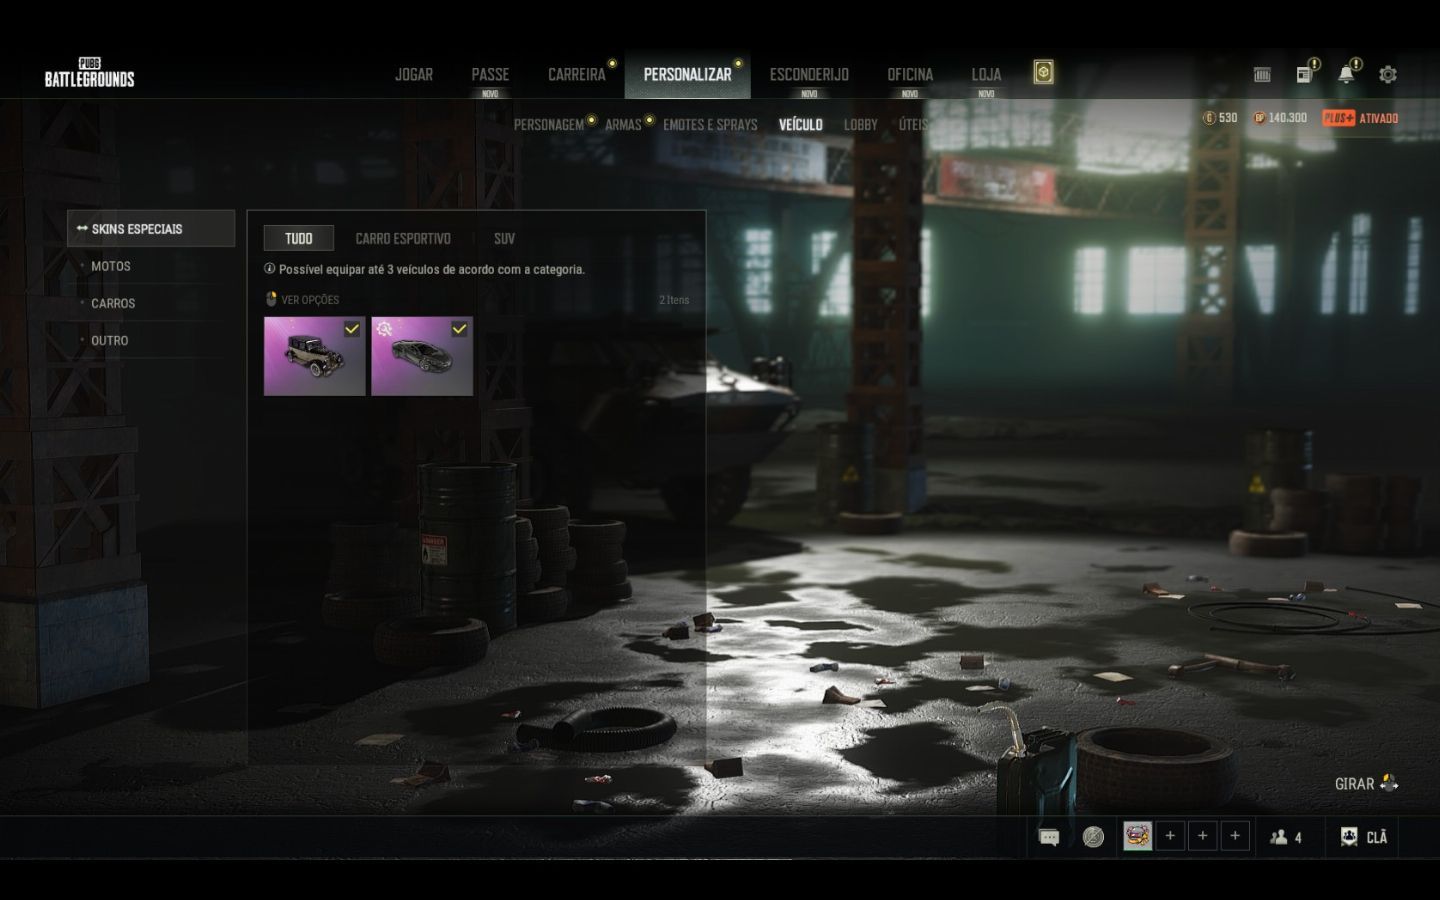The width and height of the screenshot is (1440, 900).
Task: Open the ESCONDERIJO tab
Action: pyautogui.click(x=809, y=74)
